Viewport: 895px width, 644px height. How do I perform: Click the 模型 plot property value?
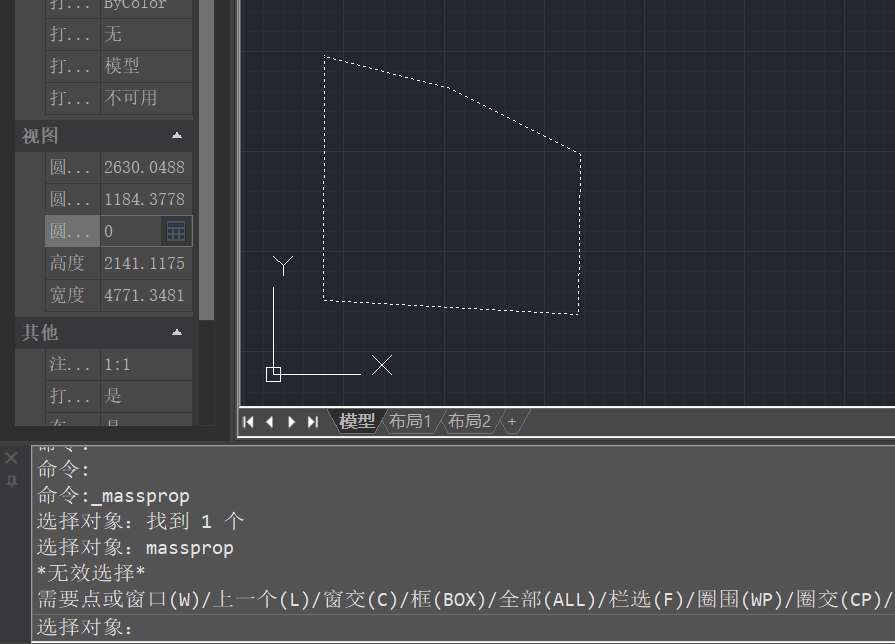145,66
